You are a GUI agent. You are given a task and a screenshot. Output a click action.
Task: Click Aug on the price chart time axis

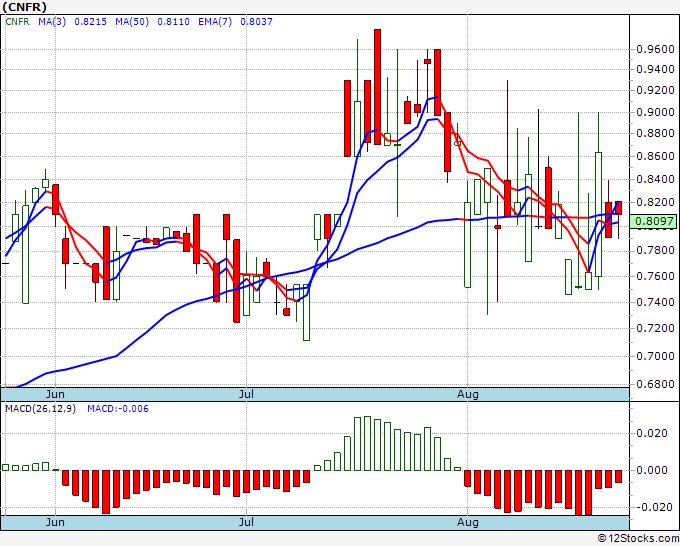coord(468,394)
